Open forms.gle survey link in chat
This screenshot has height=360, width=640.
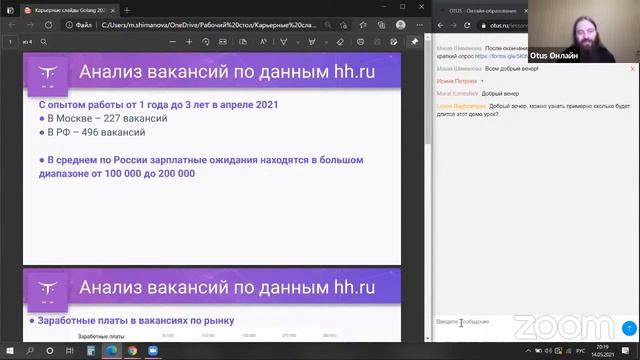tap(501, 56)
